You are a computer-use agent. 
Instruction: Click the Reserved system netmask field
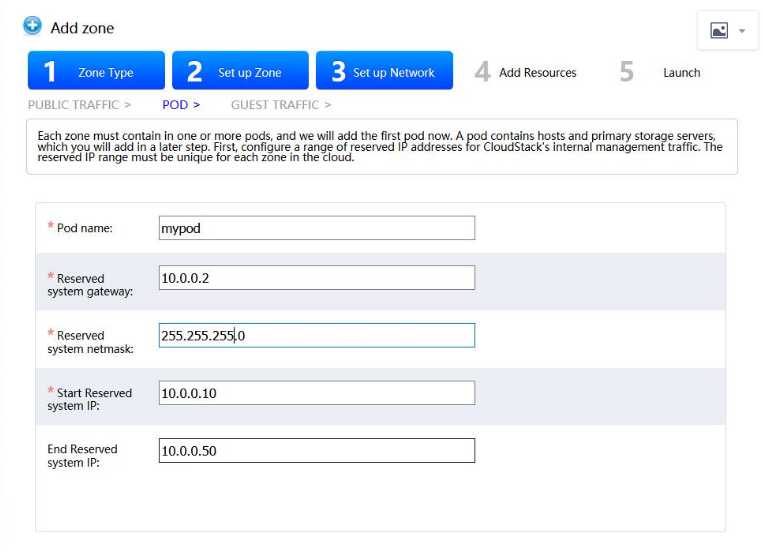click(x=317, y=335)
